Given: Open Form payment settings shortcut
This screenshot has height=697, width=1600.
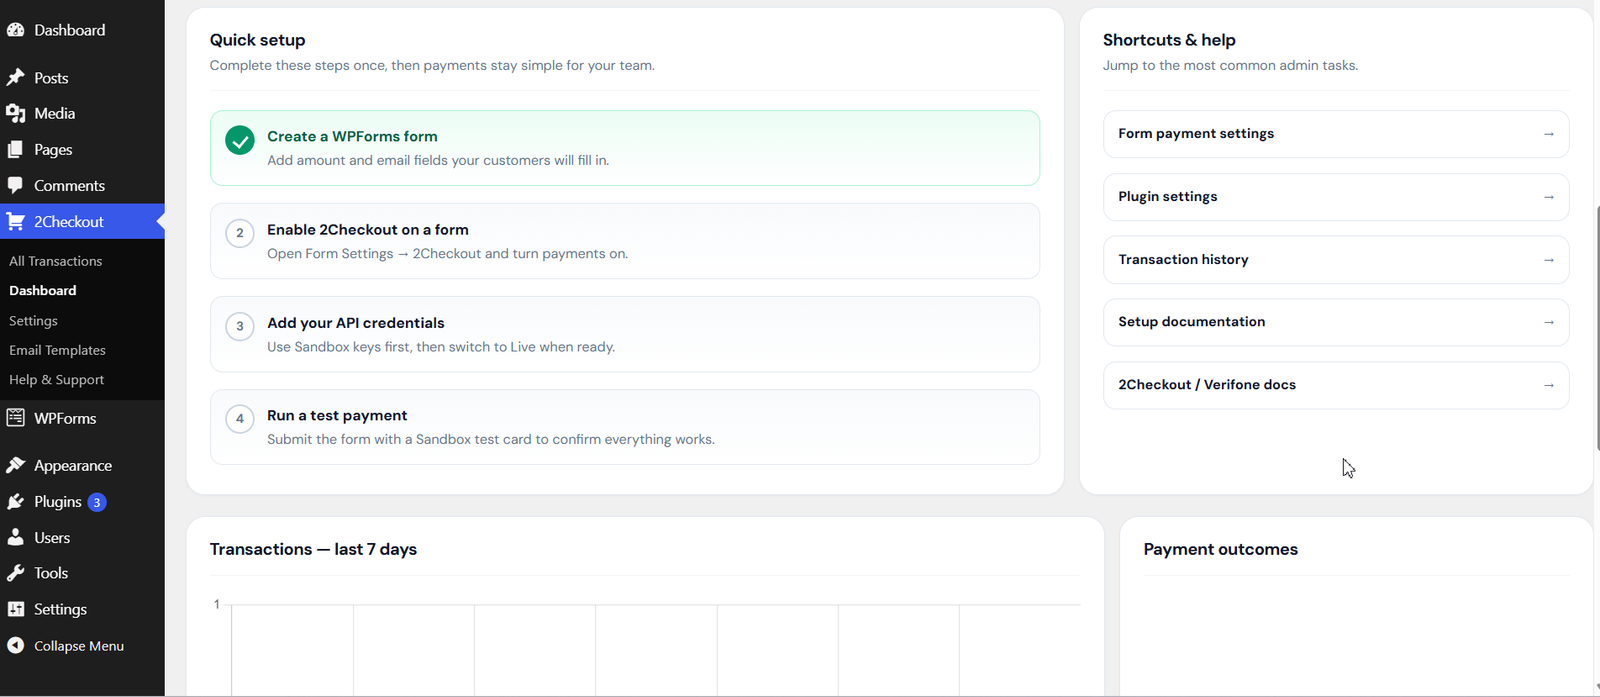Looking at the screenshot, I should [1336, 134].
